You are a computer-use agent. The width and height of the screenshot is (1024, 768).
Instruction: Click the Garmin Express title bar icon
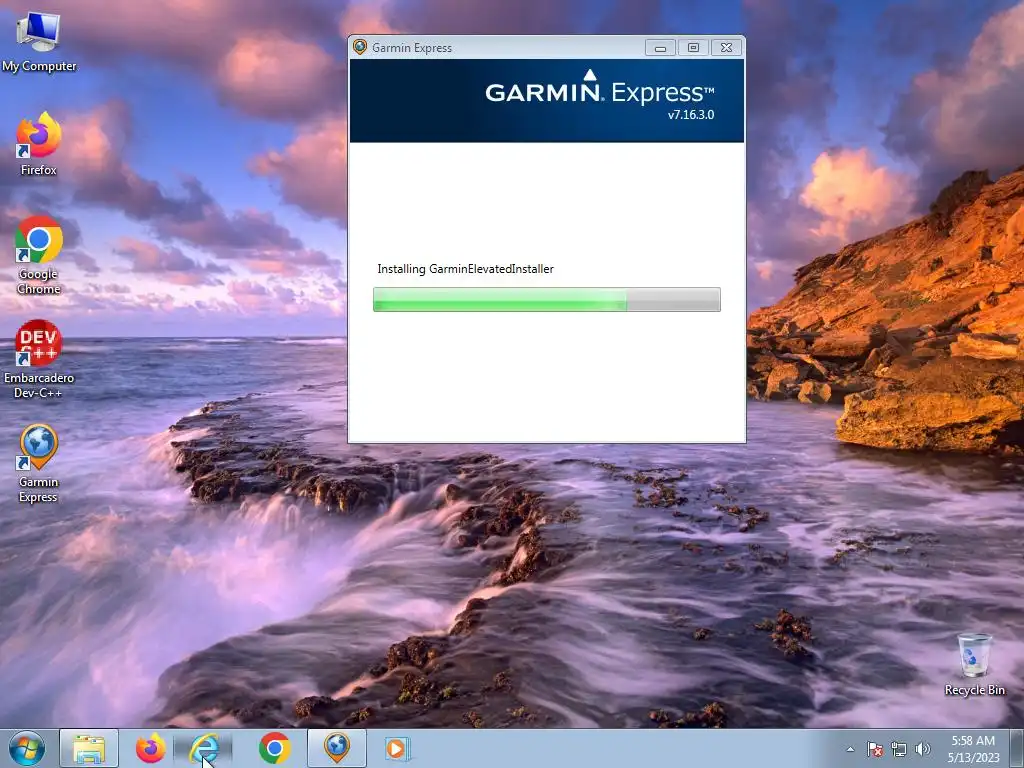pyautogui.click(x=359, y=47)
